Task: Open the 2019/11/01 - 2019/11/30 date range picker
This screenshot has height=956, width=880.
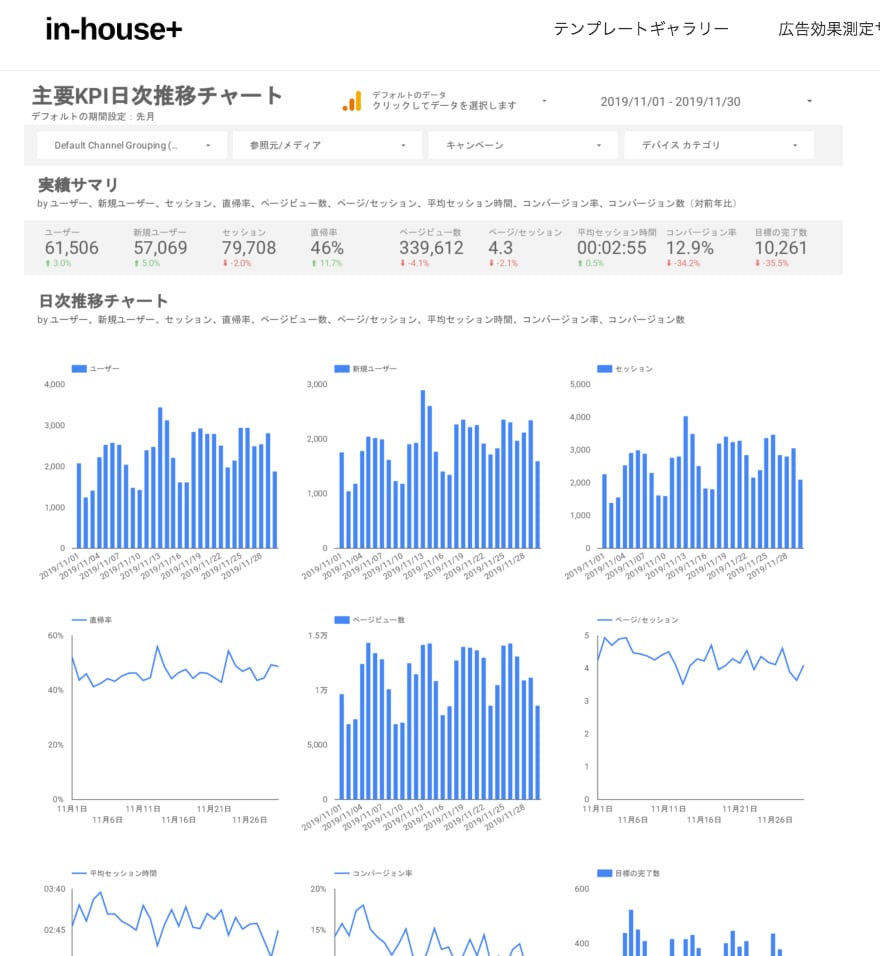Action: coord(706,102)
